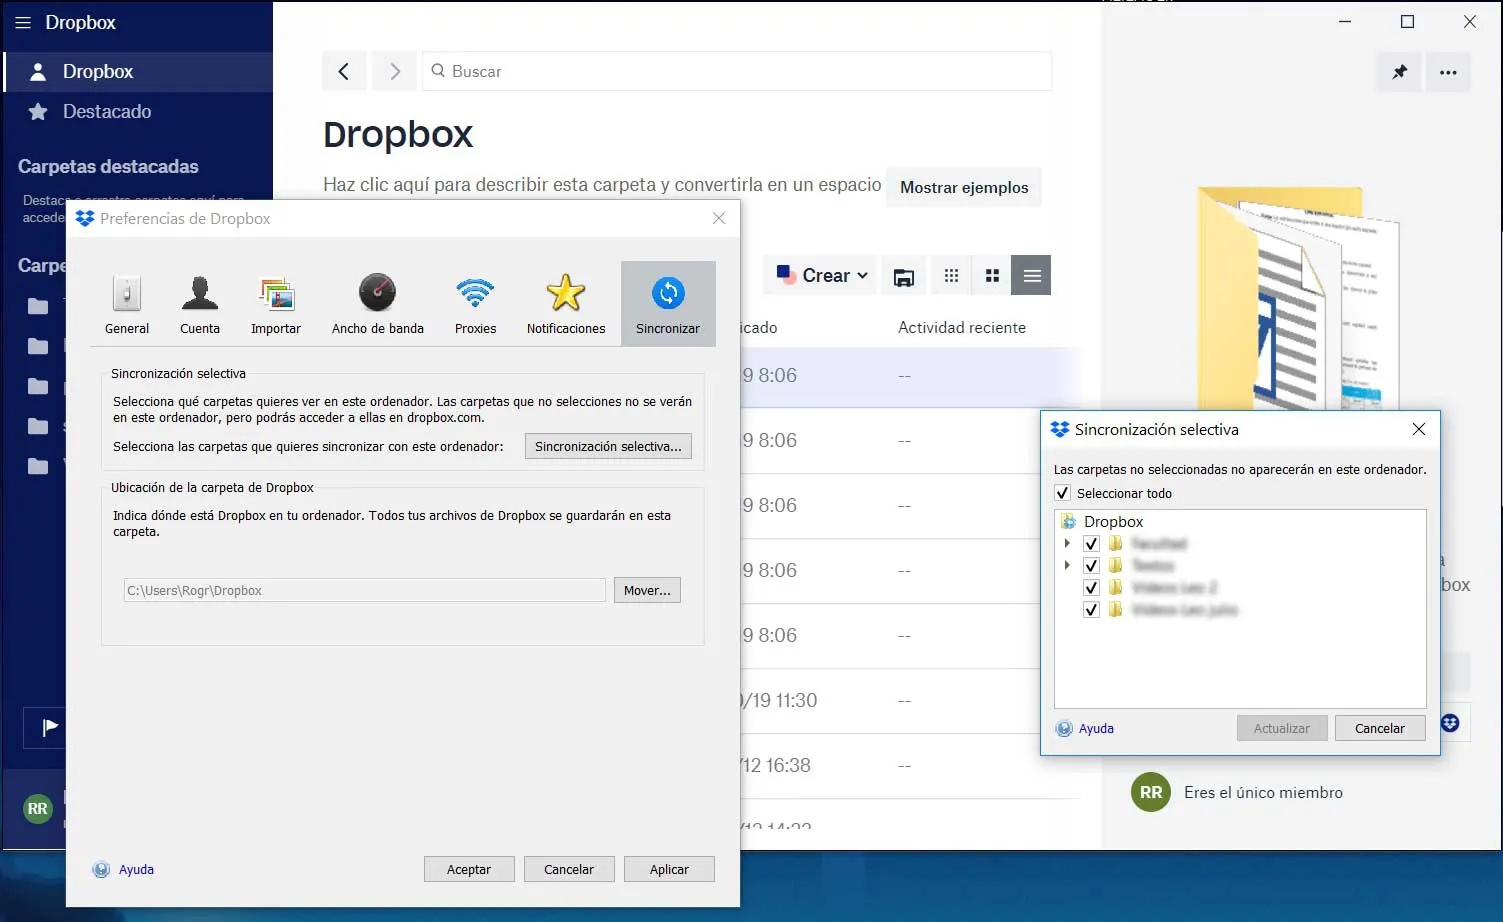The width and height of the screenshot is (1503, 922).
Task: Close the Preferencias de Dropbox window
Action: [x=719, y=218]
